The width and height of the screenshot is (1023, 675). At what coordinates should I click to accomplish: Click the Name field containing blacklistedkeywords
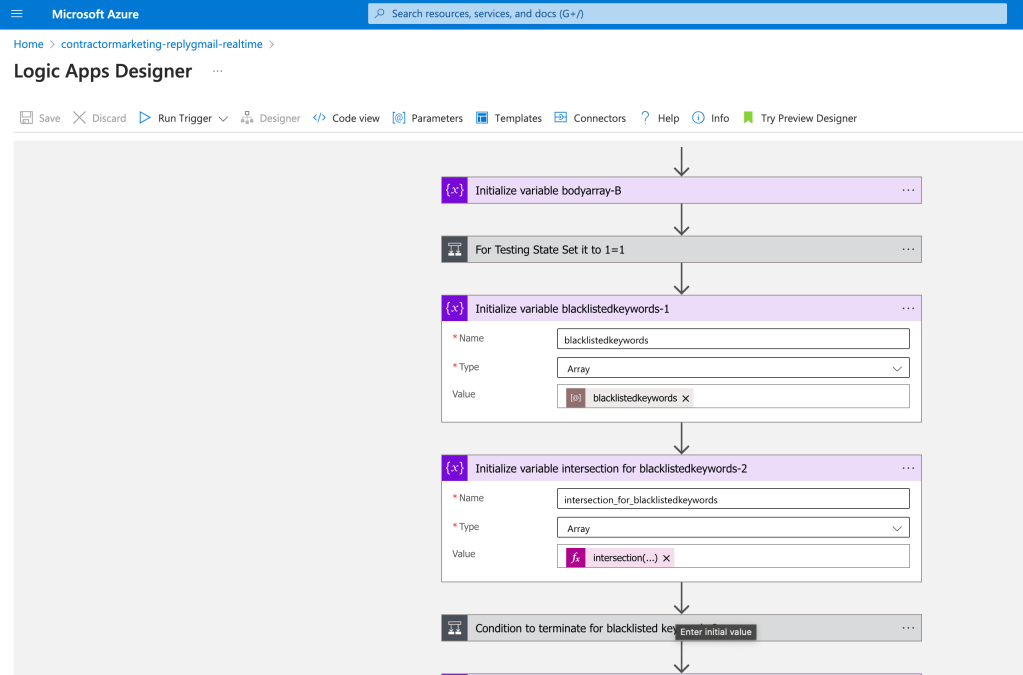[x=733, y=339]
